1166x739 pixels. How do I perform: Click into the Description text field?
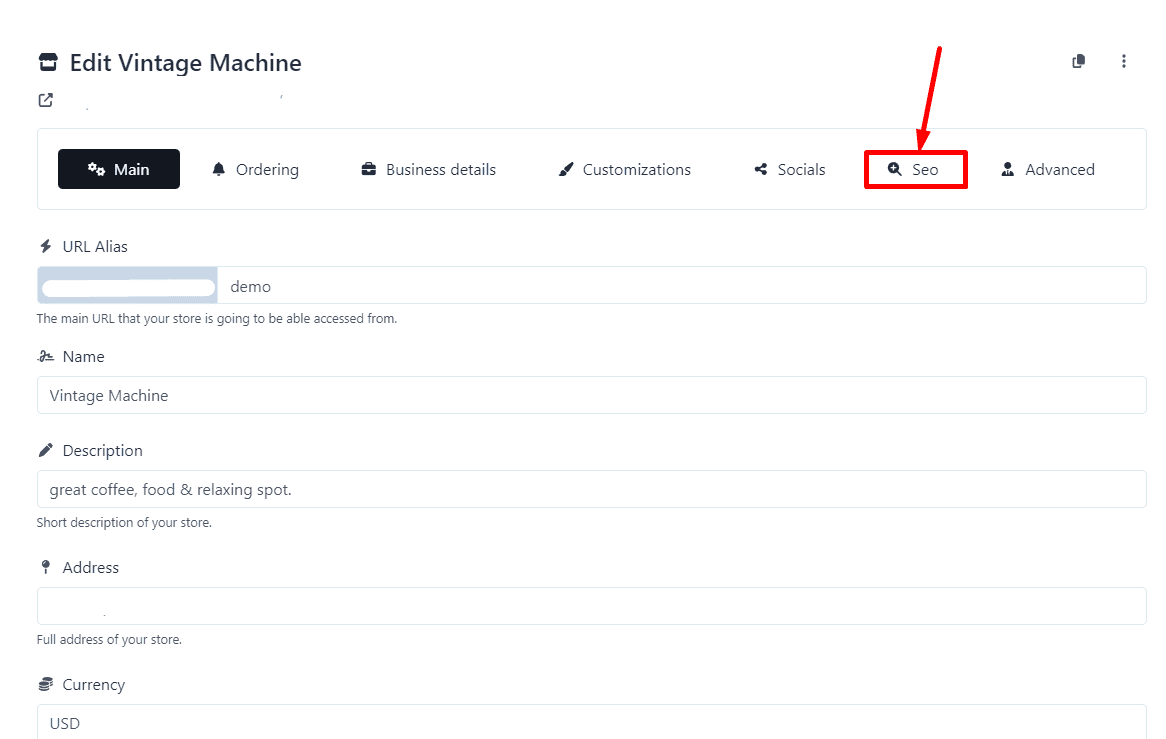coord(591,489)
